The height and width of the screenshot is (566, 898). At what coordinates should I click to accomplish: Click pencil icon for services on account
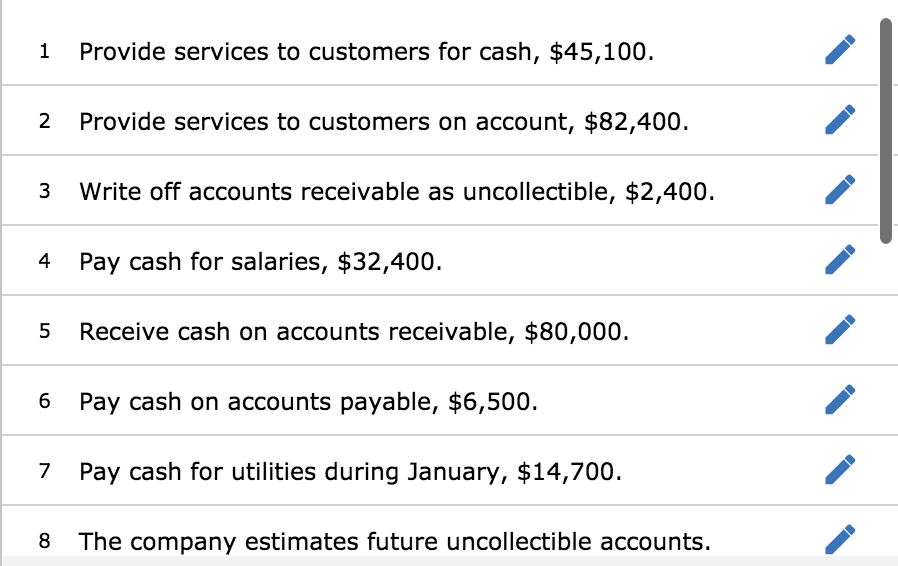tap(840, 120)
